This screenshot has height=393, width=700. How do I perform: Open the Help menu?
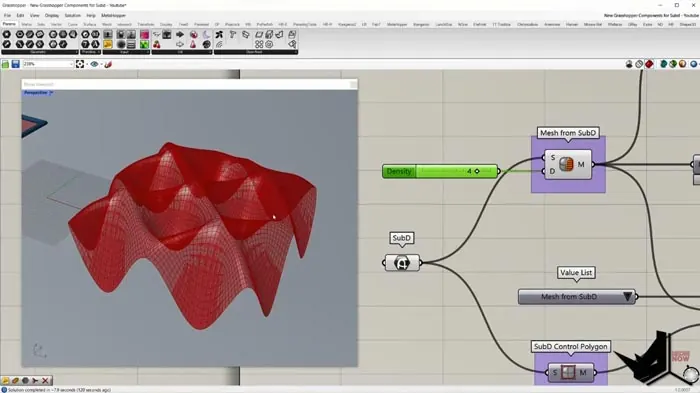tap(91, 15)
